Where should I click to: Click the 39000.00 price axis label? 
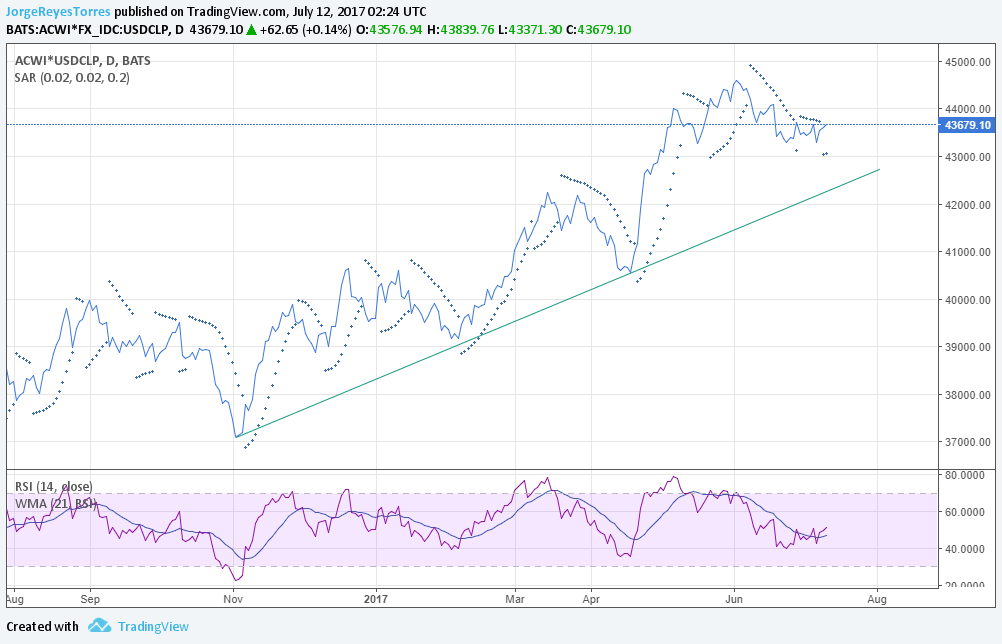(x=967, y=347)
